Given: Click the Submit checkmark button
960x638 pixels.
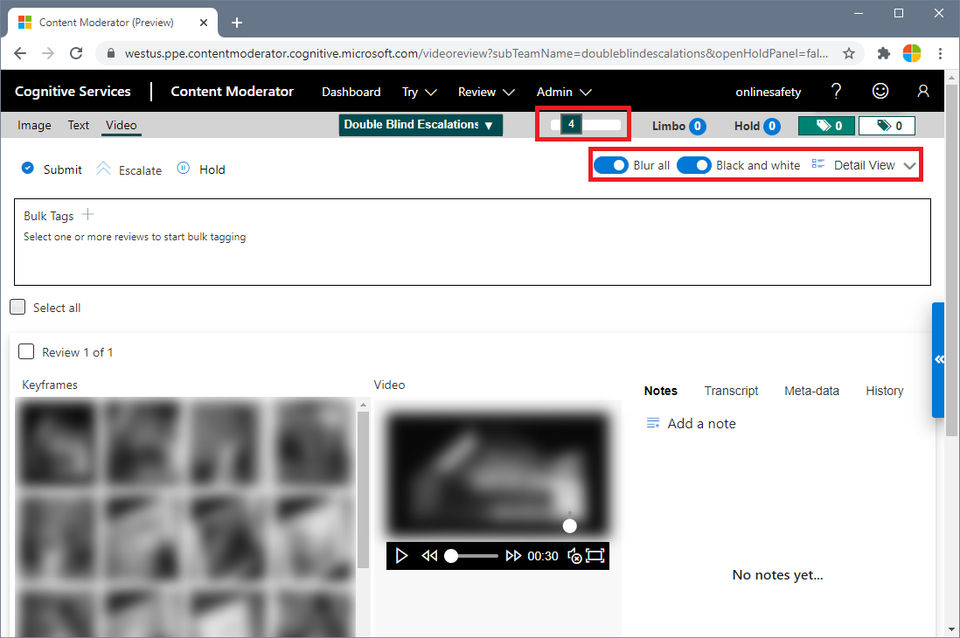Looking at the screenshot, I should tap(51, 169).
